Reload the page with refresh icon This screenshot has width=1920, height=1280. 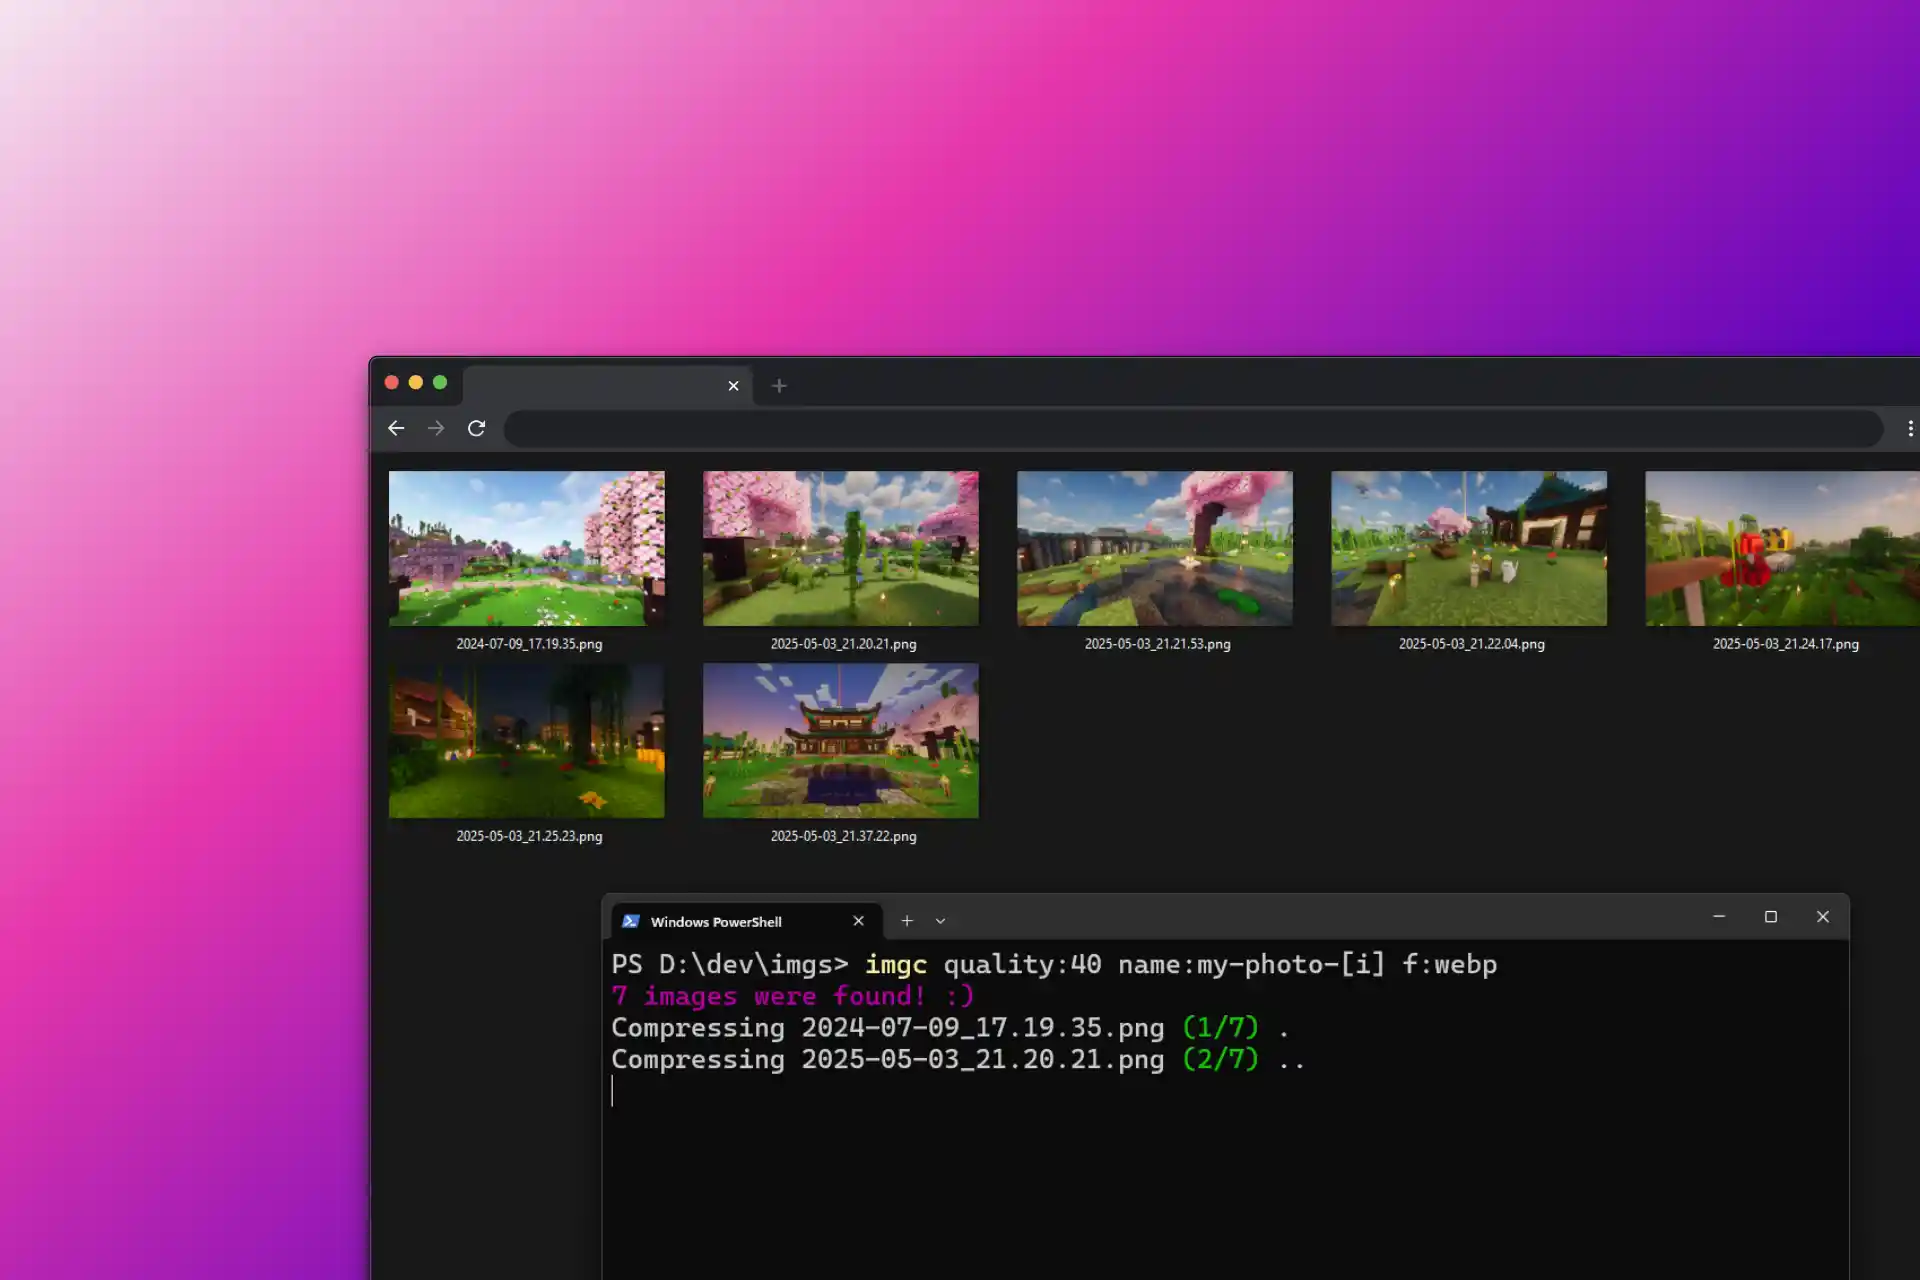click(476, 428)
